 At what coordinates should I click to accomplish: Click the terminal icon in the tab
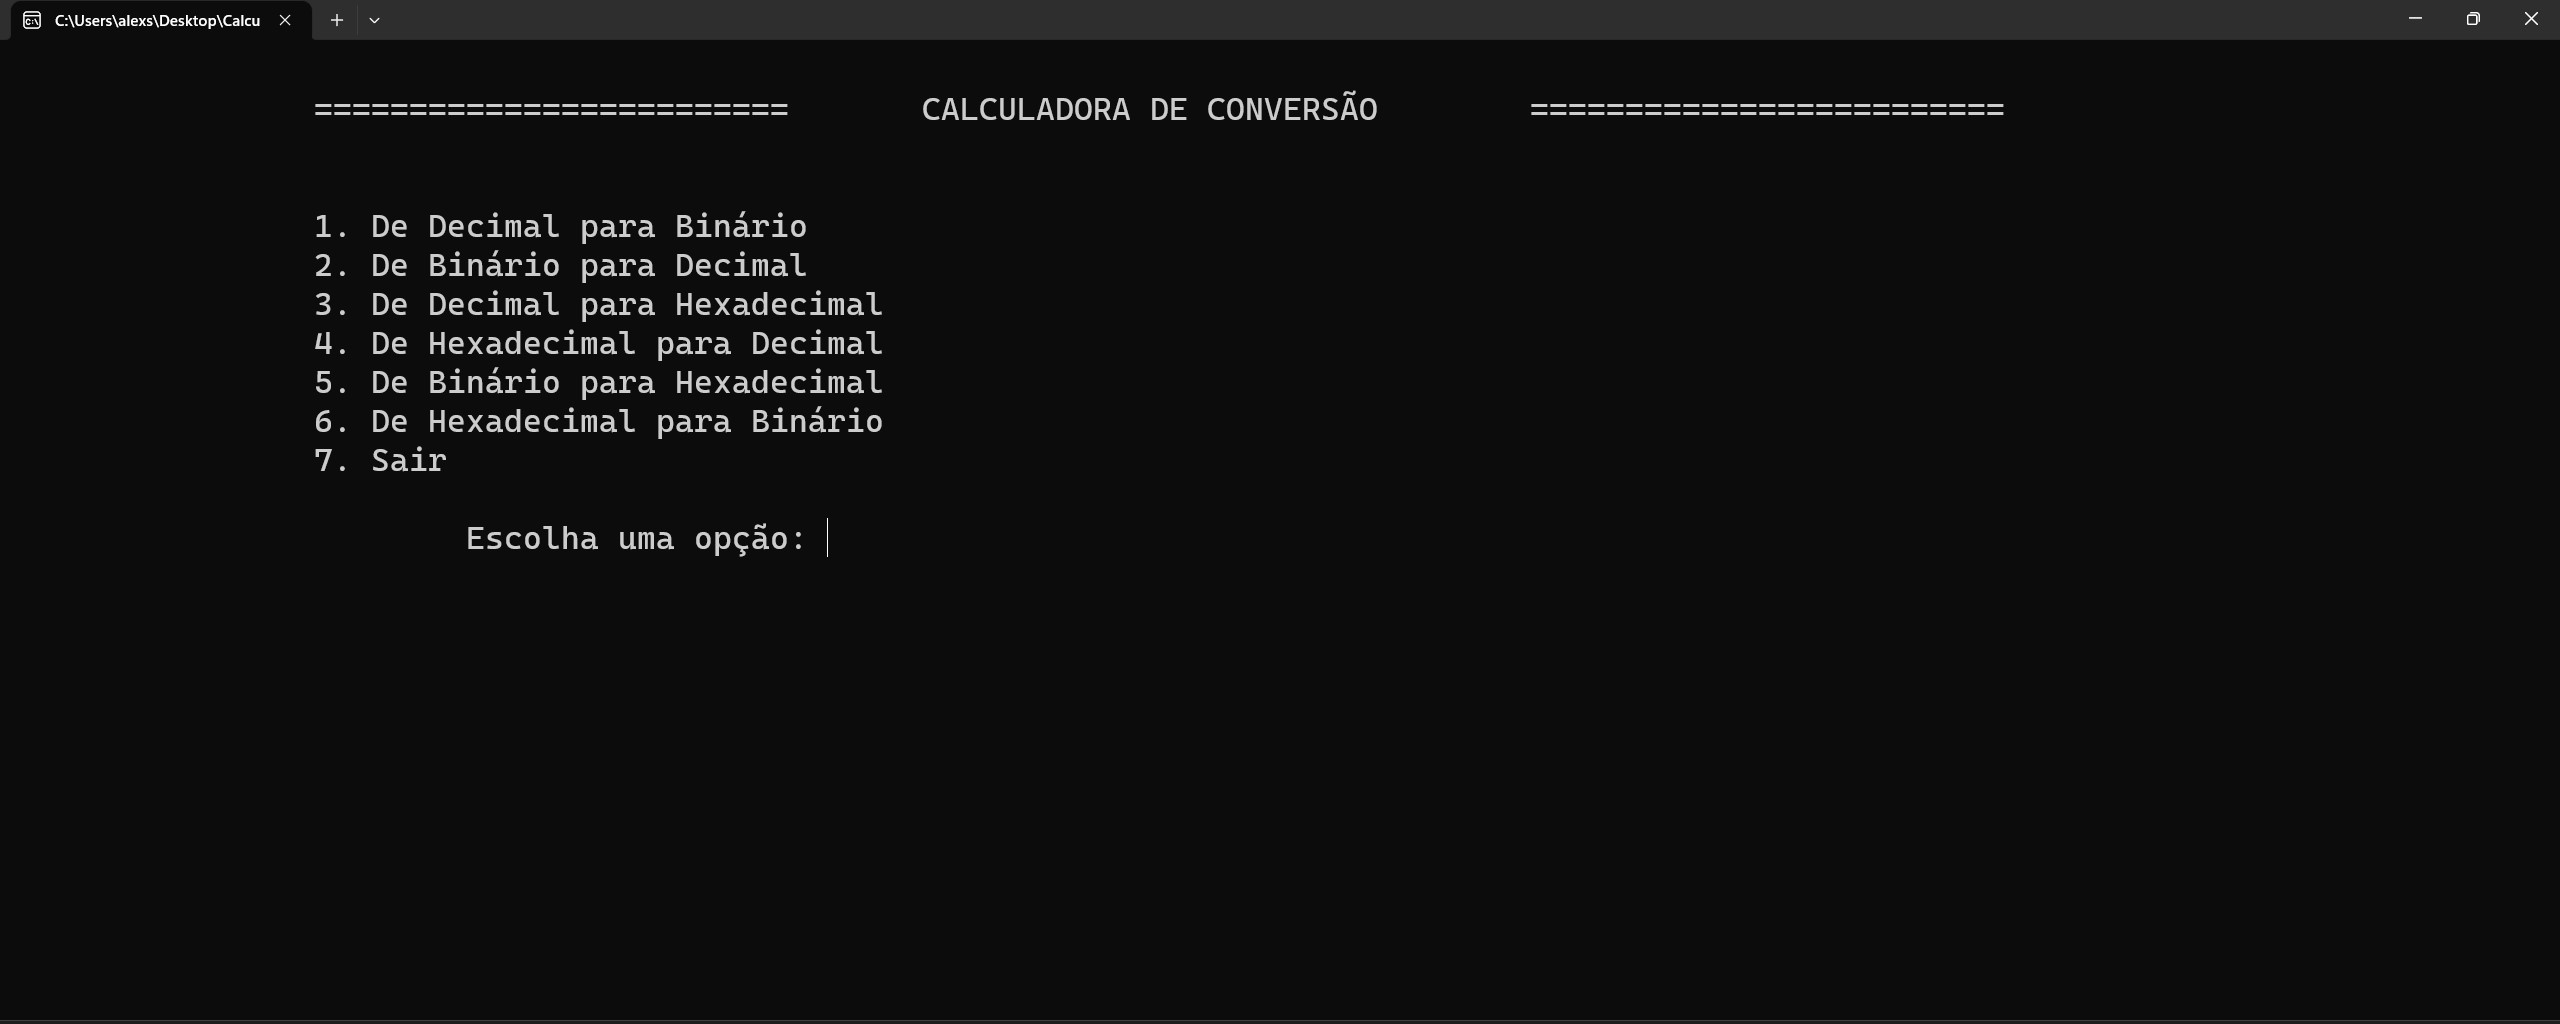tap(30, 20)
